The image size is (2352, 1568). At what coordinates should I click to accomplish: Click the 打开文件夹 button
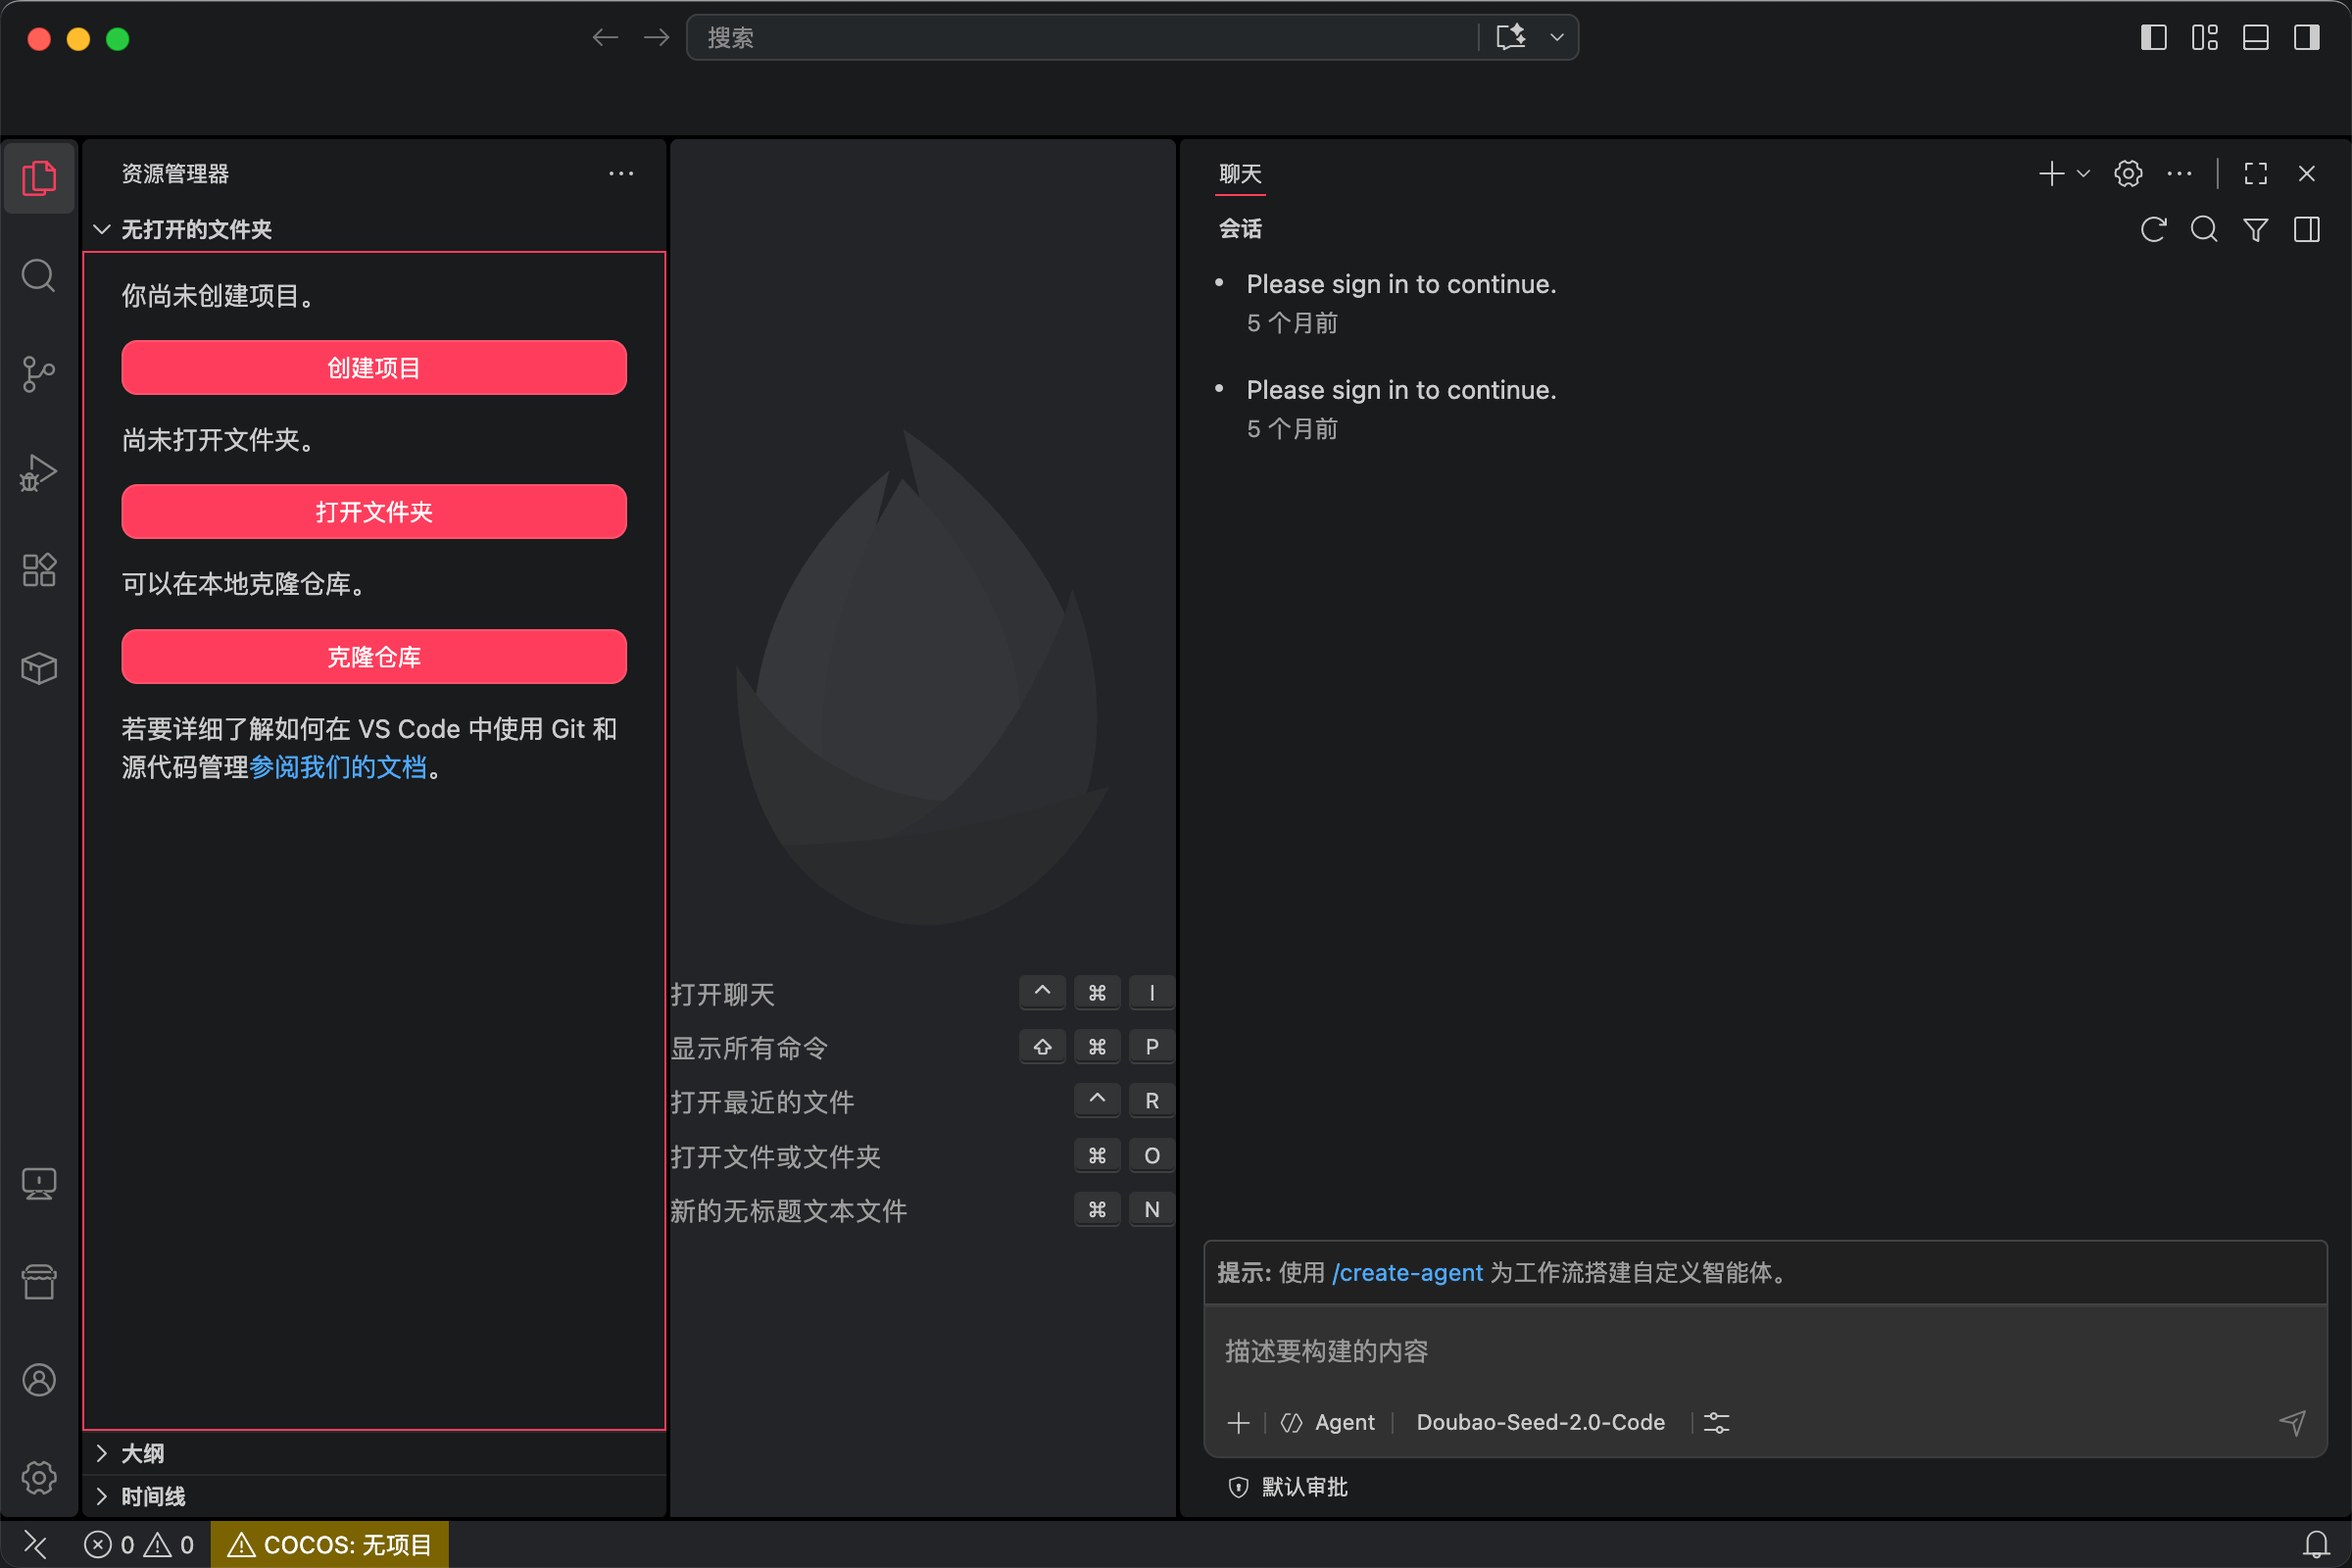pyautogui.click(x=374, y=512)
